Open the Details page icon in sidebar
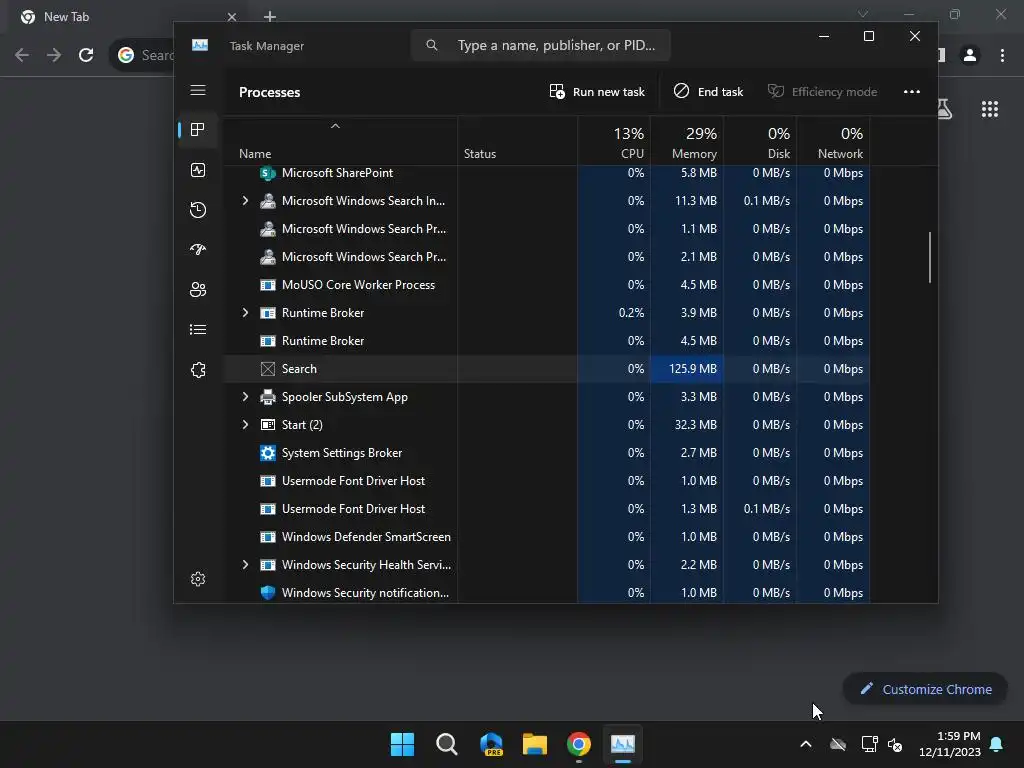The image size is (1024, 768). [x=198, y=329]
